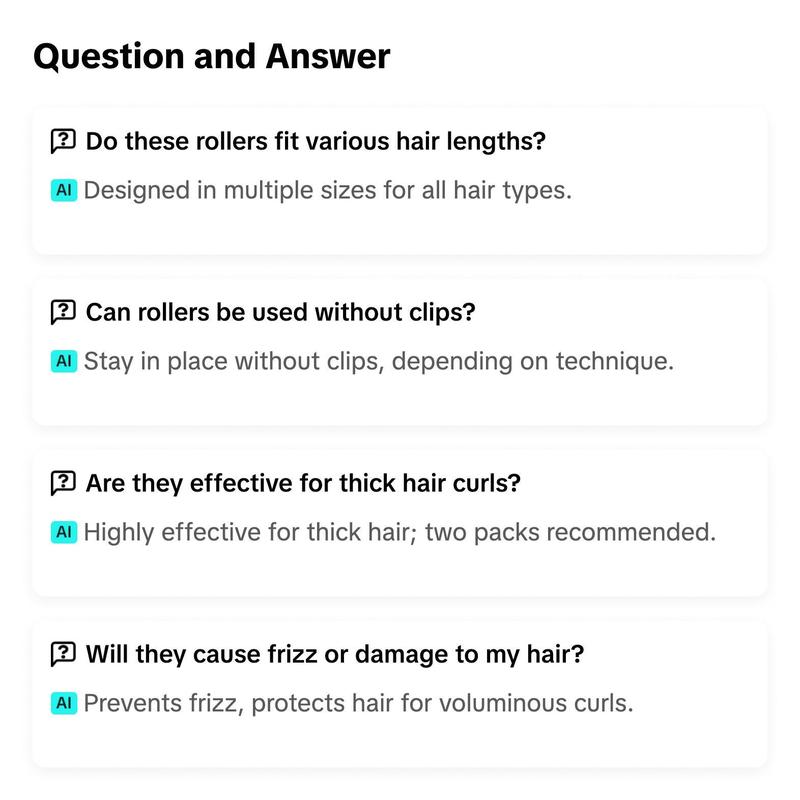Select the answer 'Designed in multiple sizes for all hair types.'

328,190
